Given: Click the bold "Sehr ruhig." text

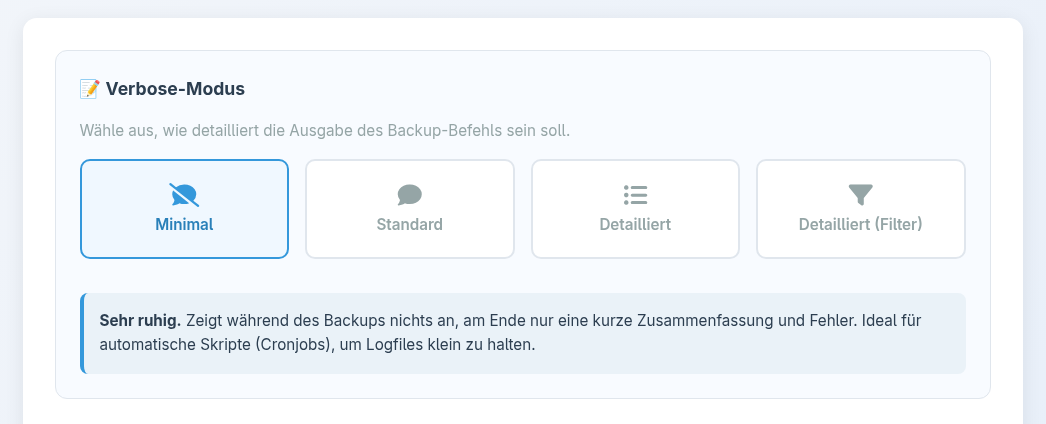Looking at the screenshot, I should pyautogui.click(x=140, y=321).
